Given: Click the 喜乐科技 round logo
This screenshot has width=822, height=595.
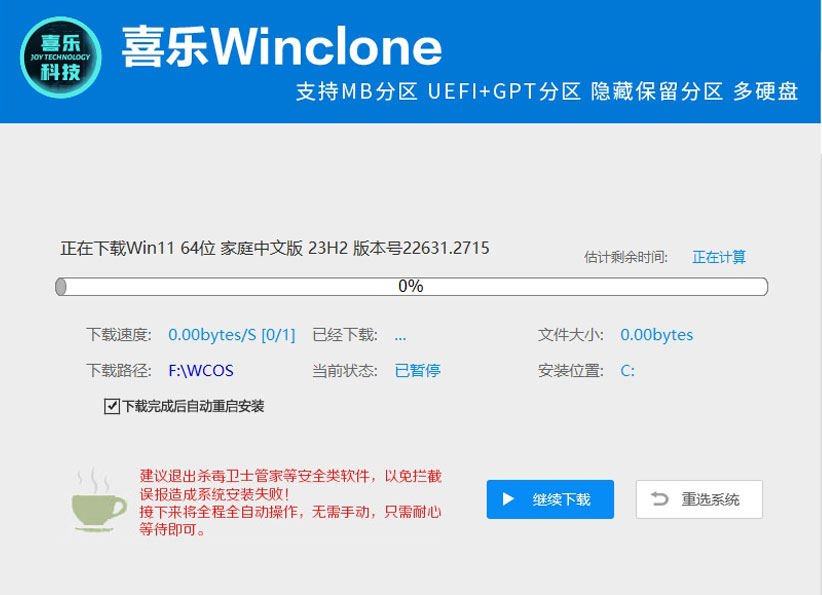Looking at the screenshot, I should [61, 58].
